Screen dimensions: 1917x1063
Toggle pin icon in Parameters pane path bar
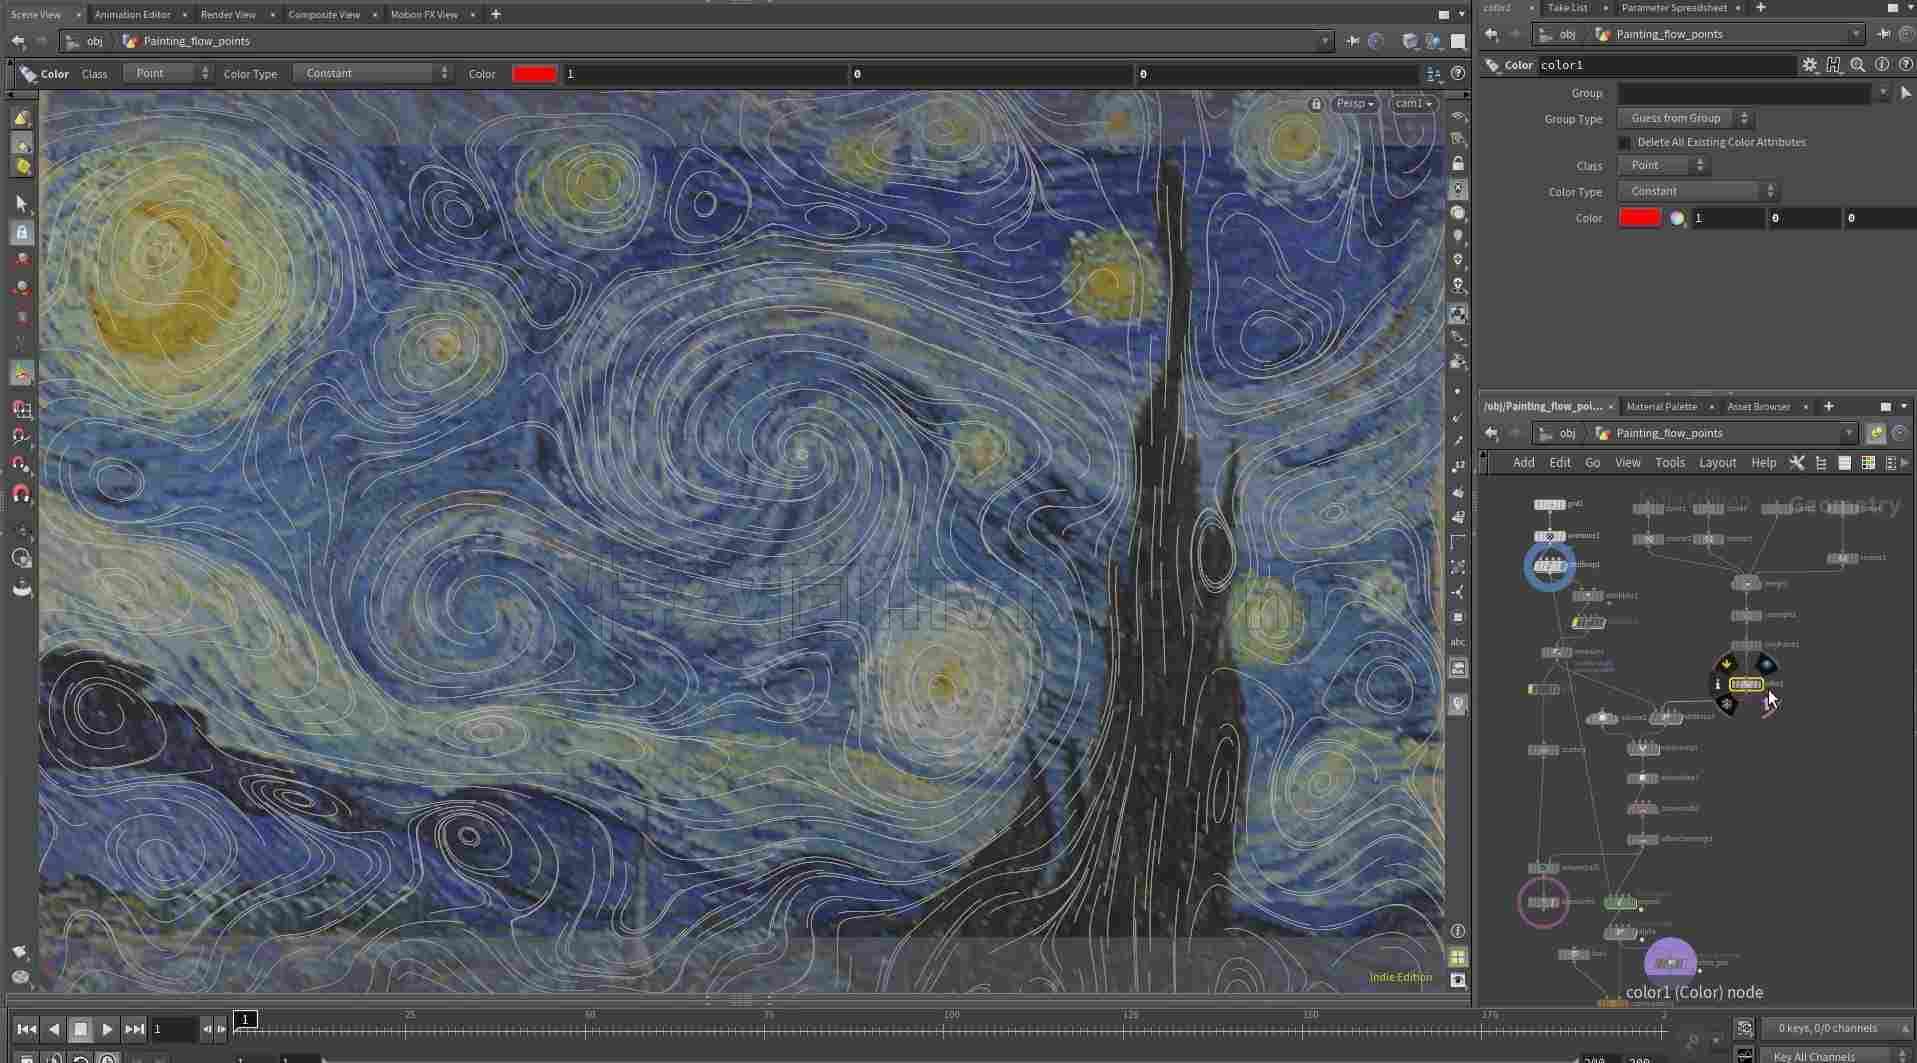pyautogui.click(x=1883, y=34)
